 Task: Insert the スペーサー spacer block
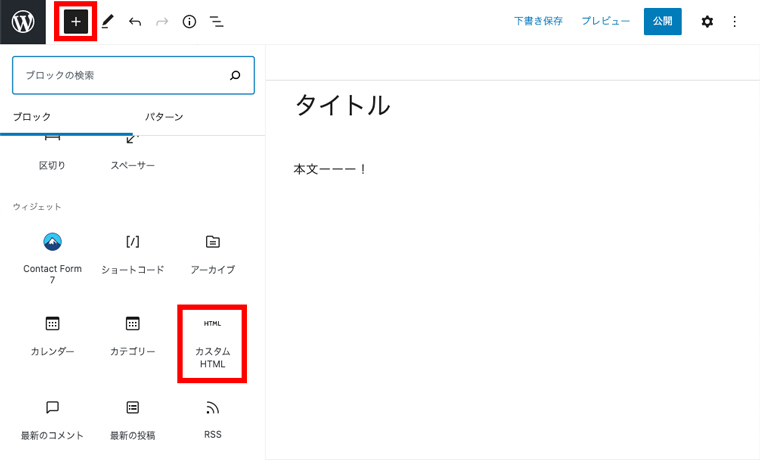pyautogui.click(x=133, y=153)
